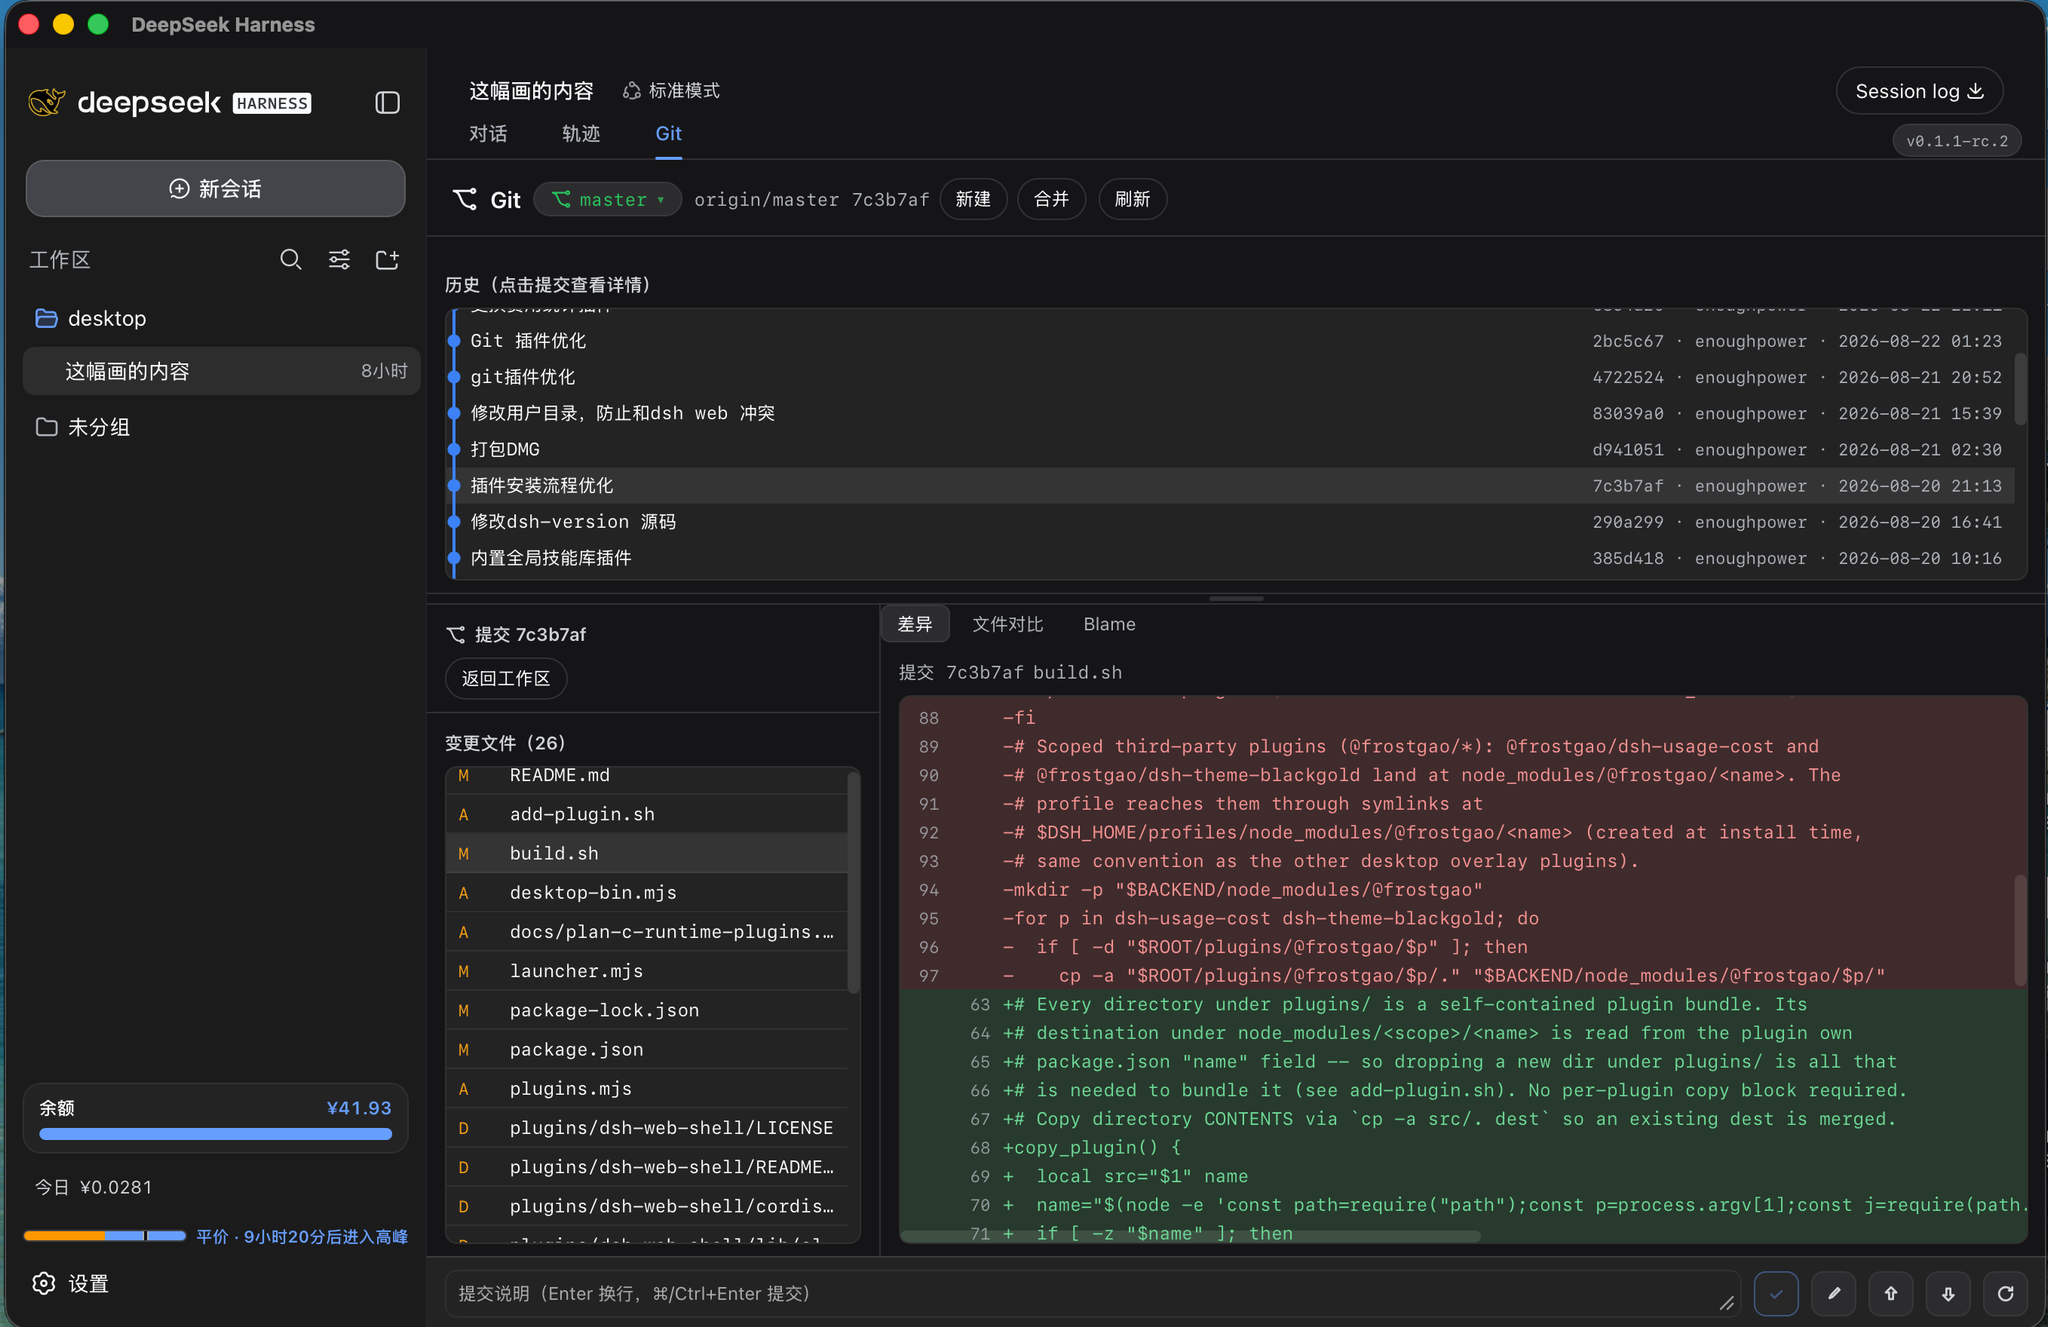
Task: Focus the 提交说明 commit message field
Action: (x=1092, y=1294)
